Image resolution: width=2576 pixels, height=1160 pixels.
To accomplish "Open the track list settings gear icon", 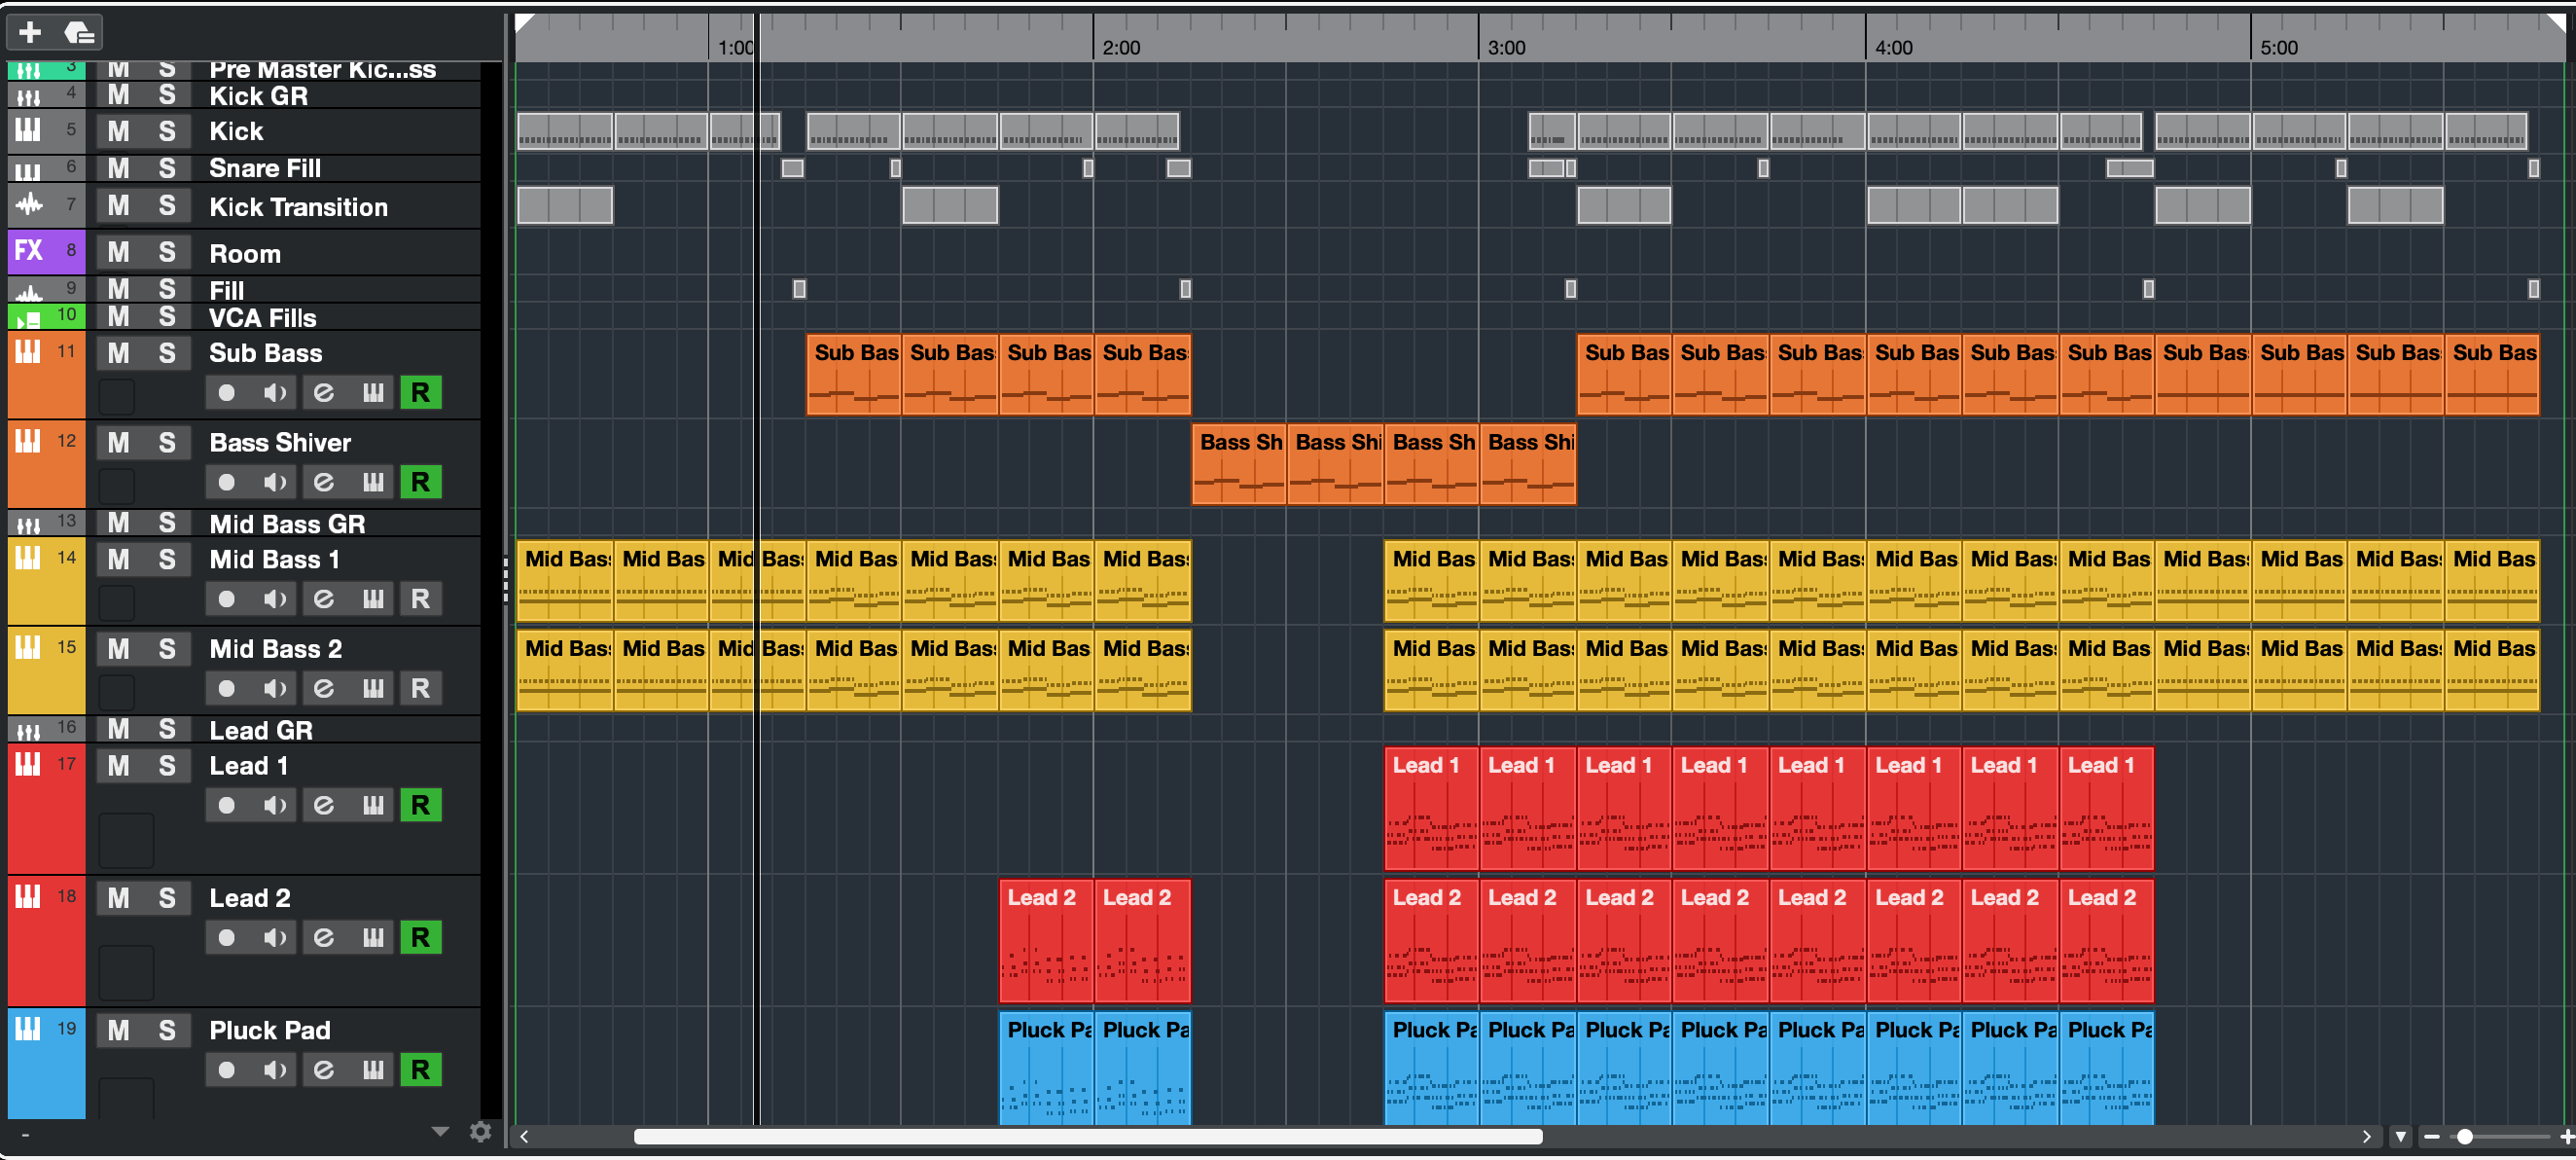I will (x=480, y=1131).
